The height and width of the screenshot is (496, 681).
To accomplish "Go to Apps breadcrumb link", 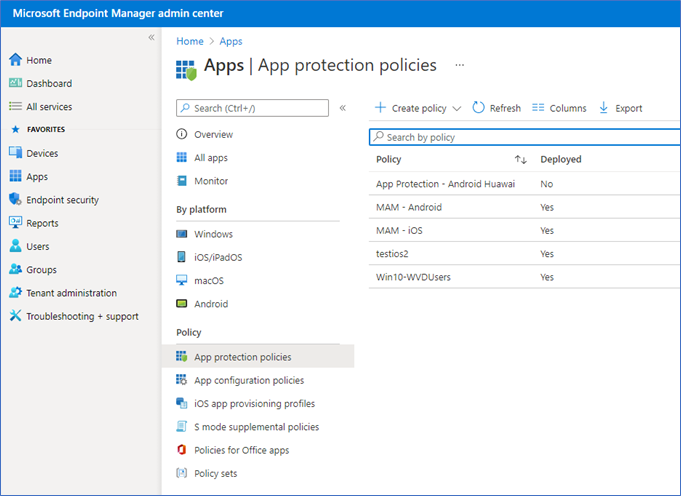I will tap(231, 41).
